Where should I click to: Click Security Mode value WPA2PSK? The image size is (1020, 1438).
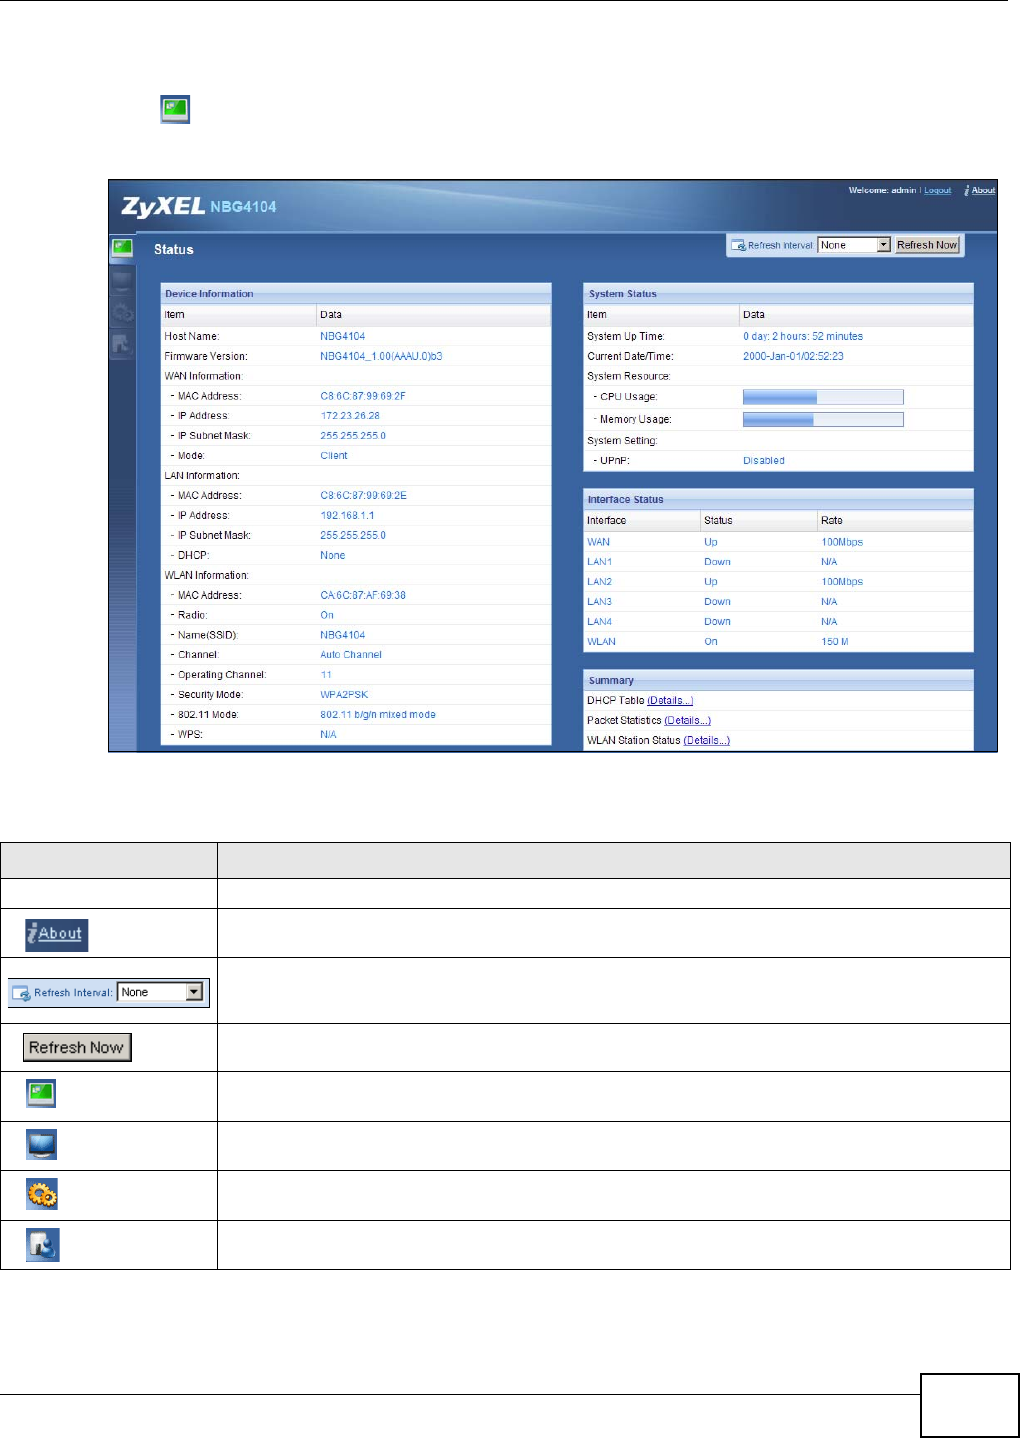(344, 695)
